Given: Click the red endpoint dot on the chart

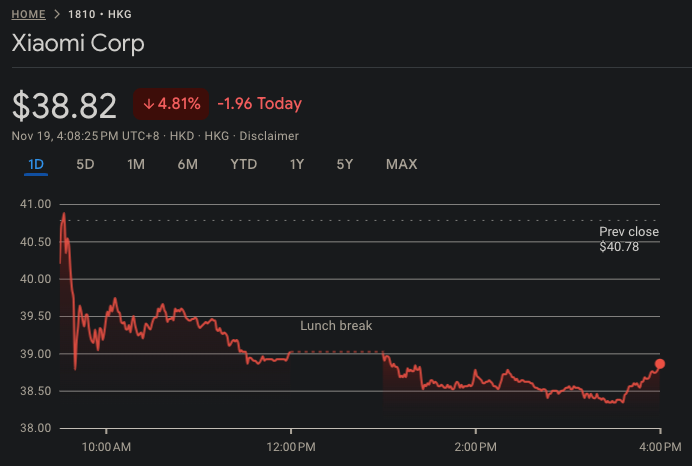Looking at the screenshot, I should (660, 364).
